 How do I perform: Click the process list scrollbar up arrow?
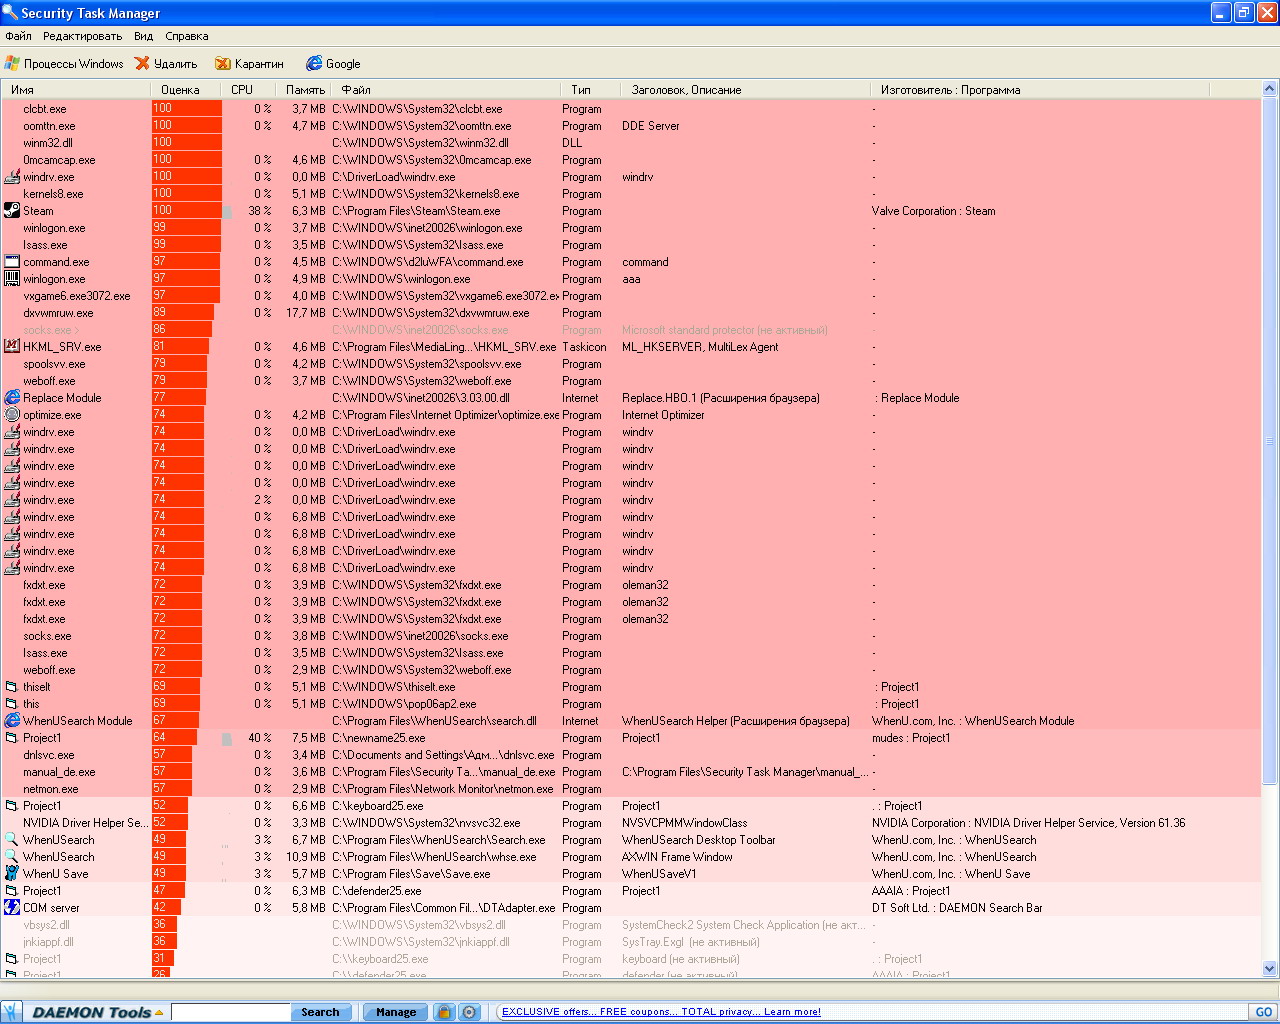[x=1270, y=90]
